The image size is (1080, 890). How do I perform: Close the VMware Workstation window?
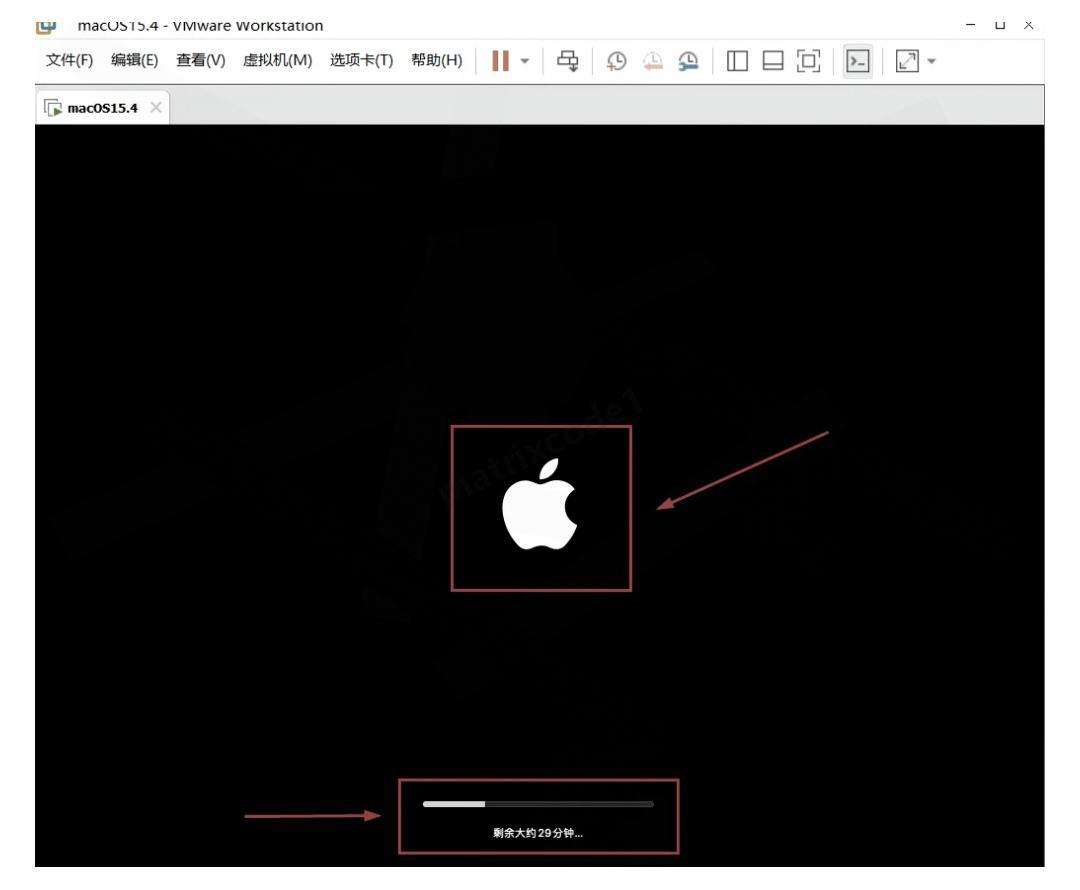coord(1028,25)
